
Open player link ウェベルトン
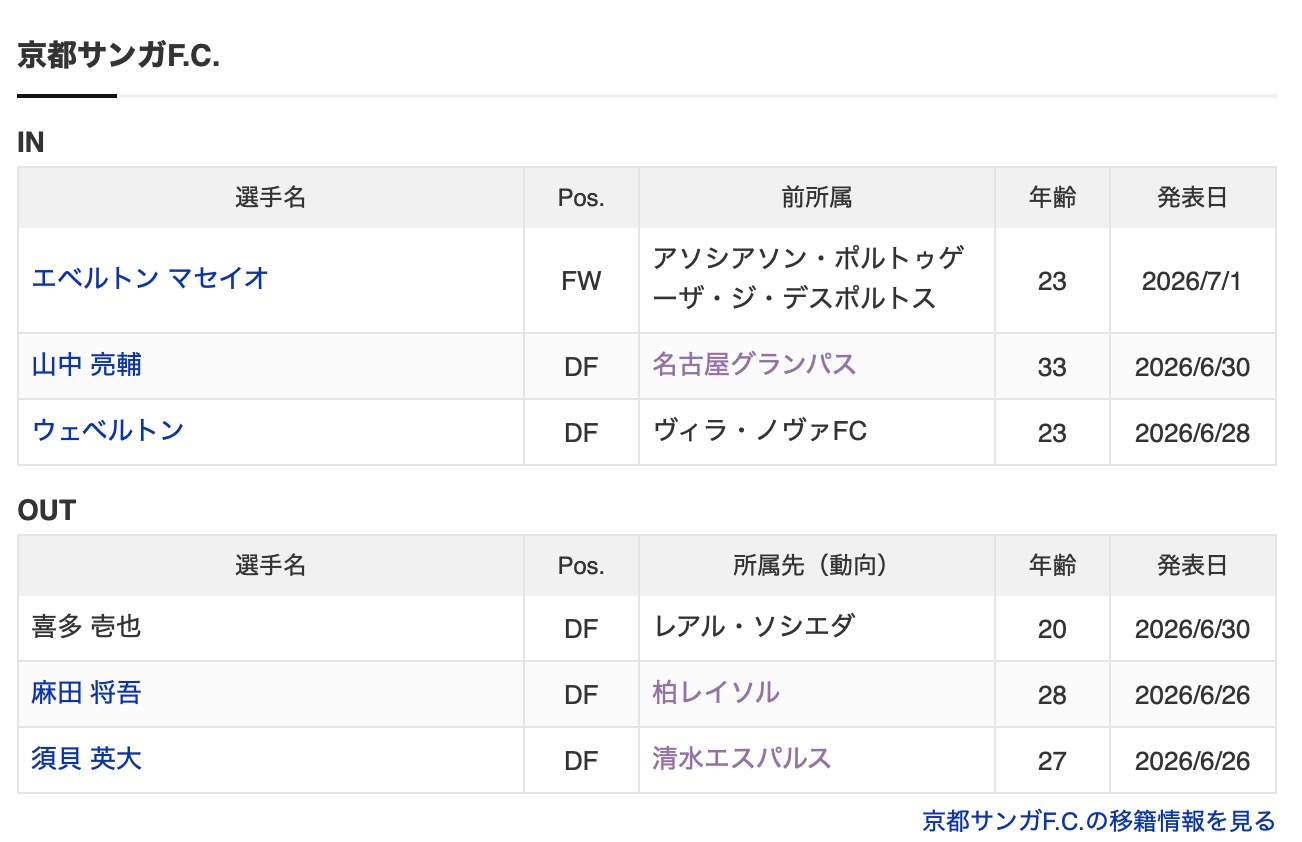(108, 430)
